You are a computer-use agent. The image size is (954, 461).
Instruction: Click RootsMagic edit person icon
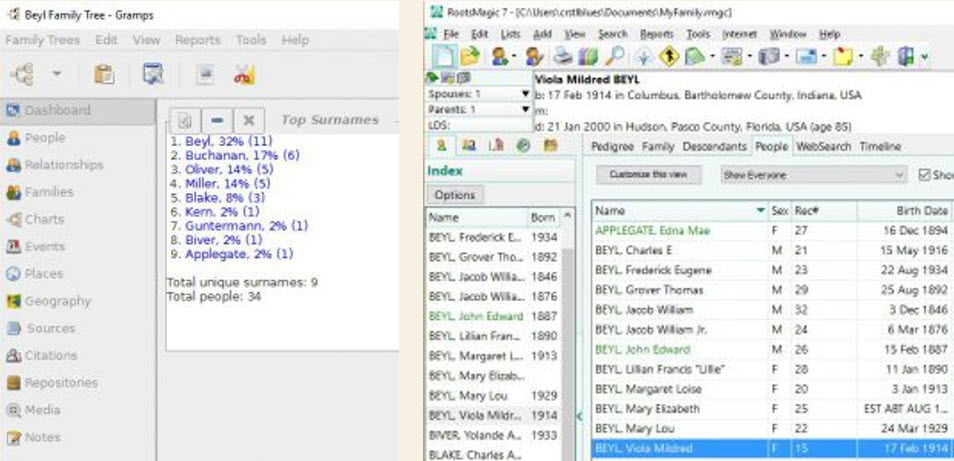[535, 57]
